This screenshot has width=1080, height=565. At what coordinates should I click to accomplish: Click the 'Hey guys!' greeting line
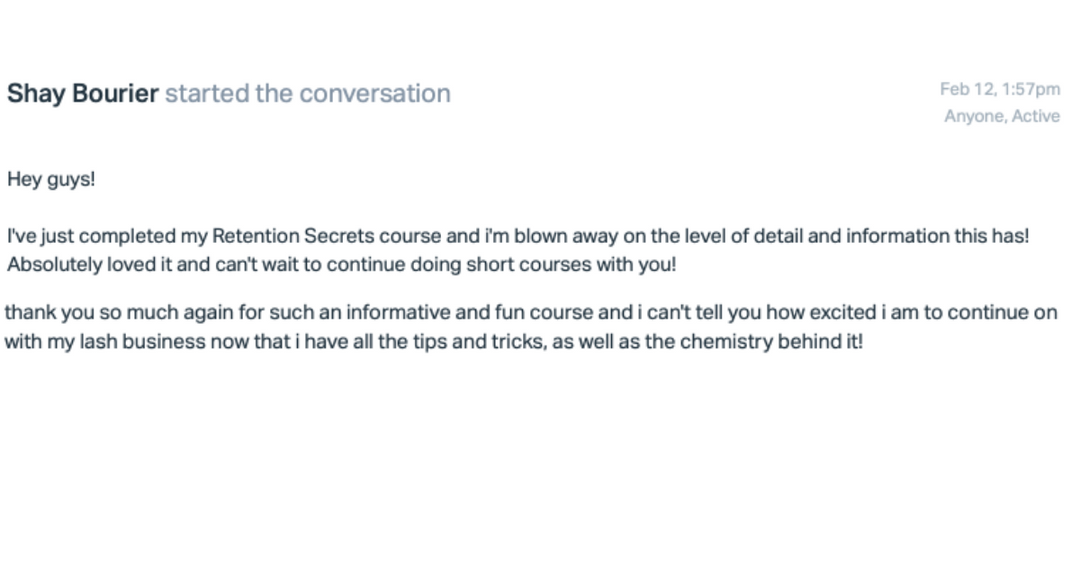(51, 180)
